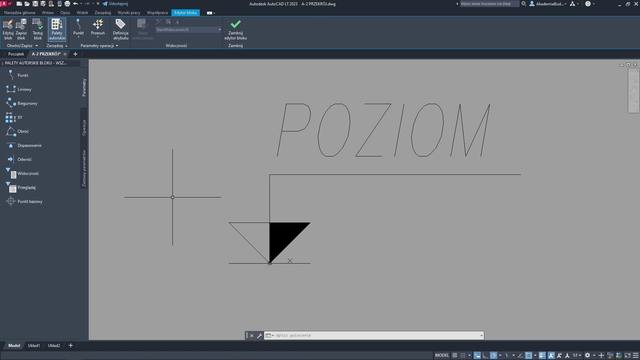
Task: Open status bar customization menu
Action: point(636,356)
